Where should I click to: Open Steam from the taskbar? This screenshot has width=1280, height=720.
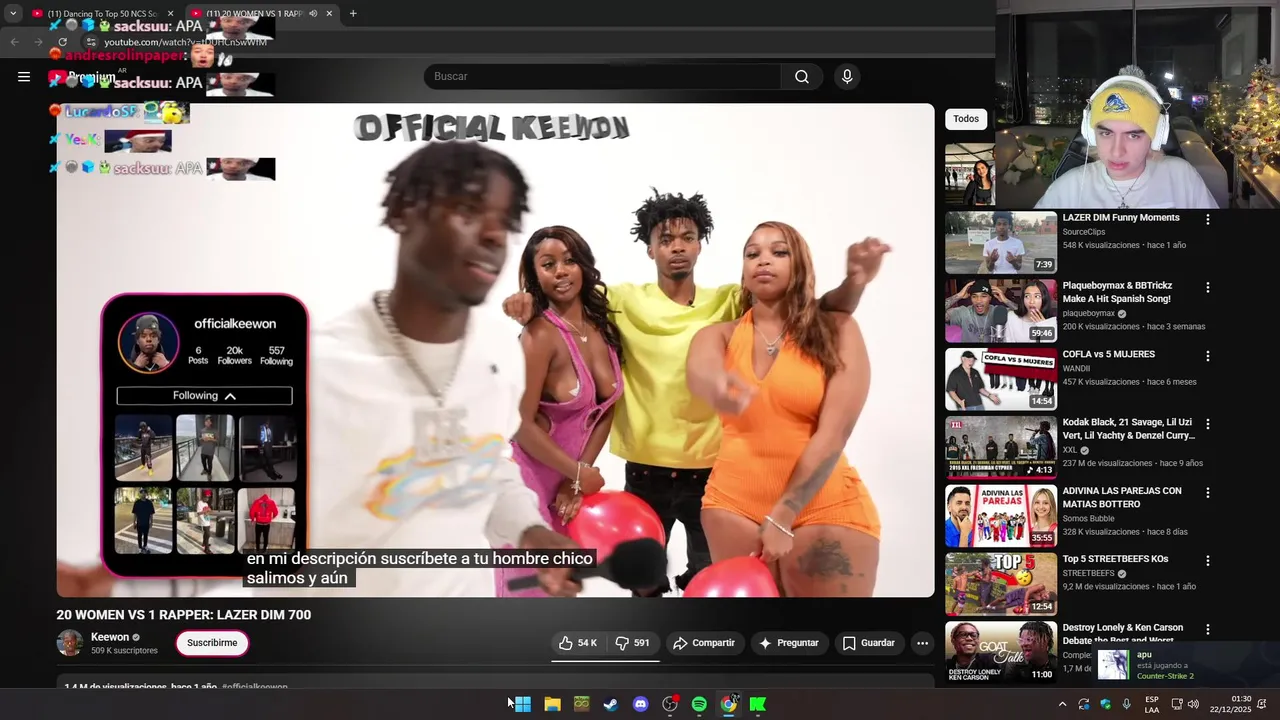(x=610, y=704)
